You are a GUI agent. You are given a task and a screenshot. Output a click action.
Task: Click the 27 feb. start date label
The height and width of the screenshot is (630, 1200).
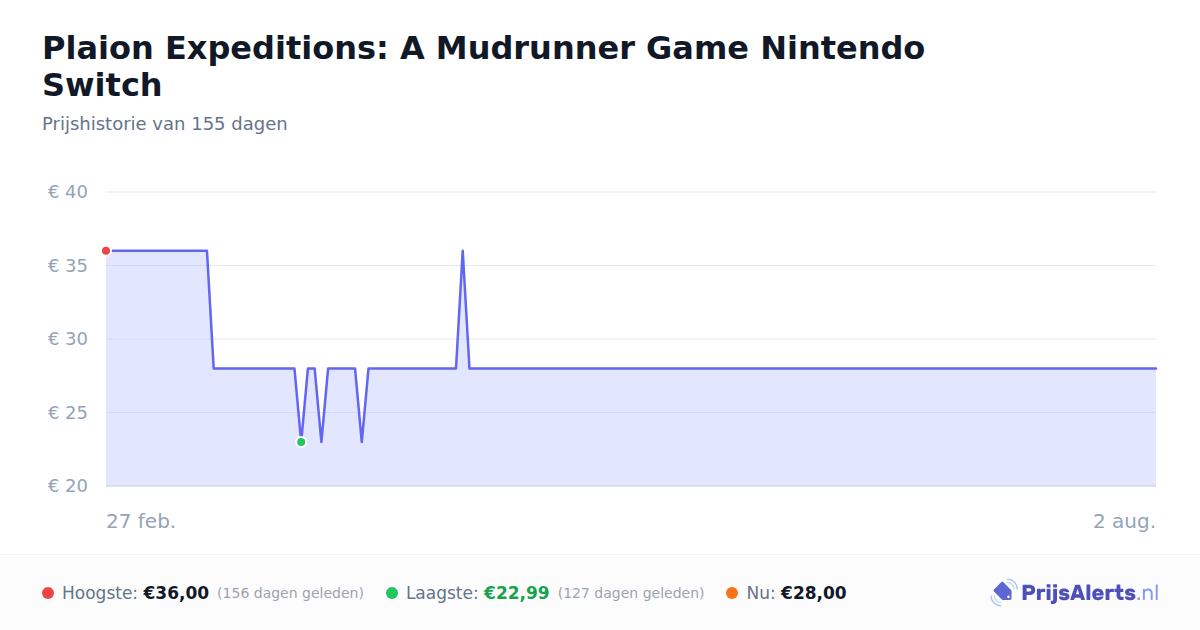(x=141, y=521)
